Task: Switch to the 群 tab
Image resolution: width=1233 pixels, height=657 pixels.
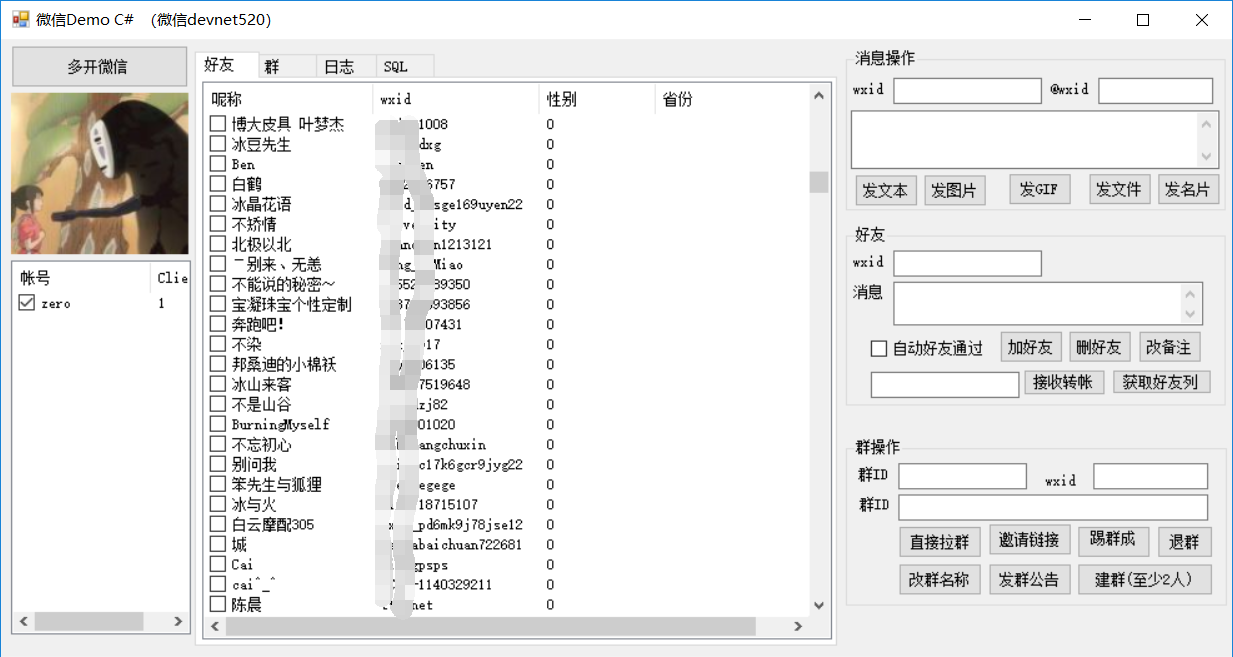Action: pos(287,66)
